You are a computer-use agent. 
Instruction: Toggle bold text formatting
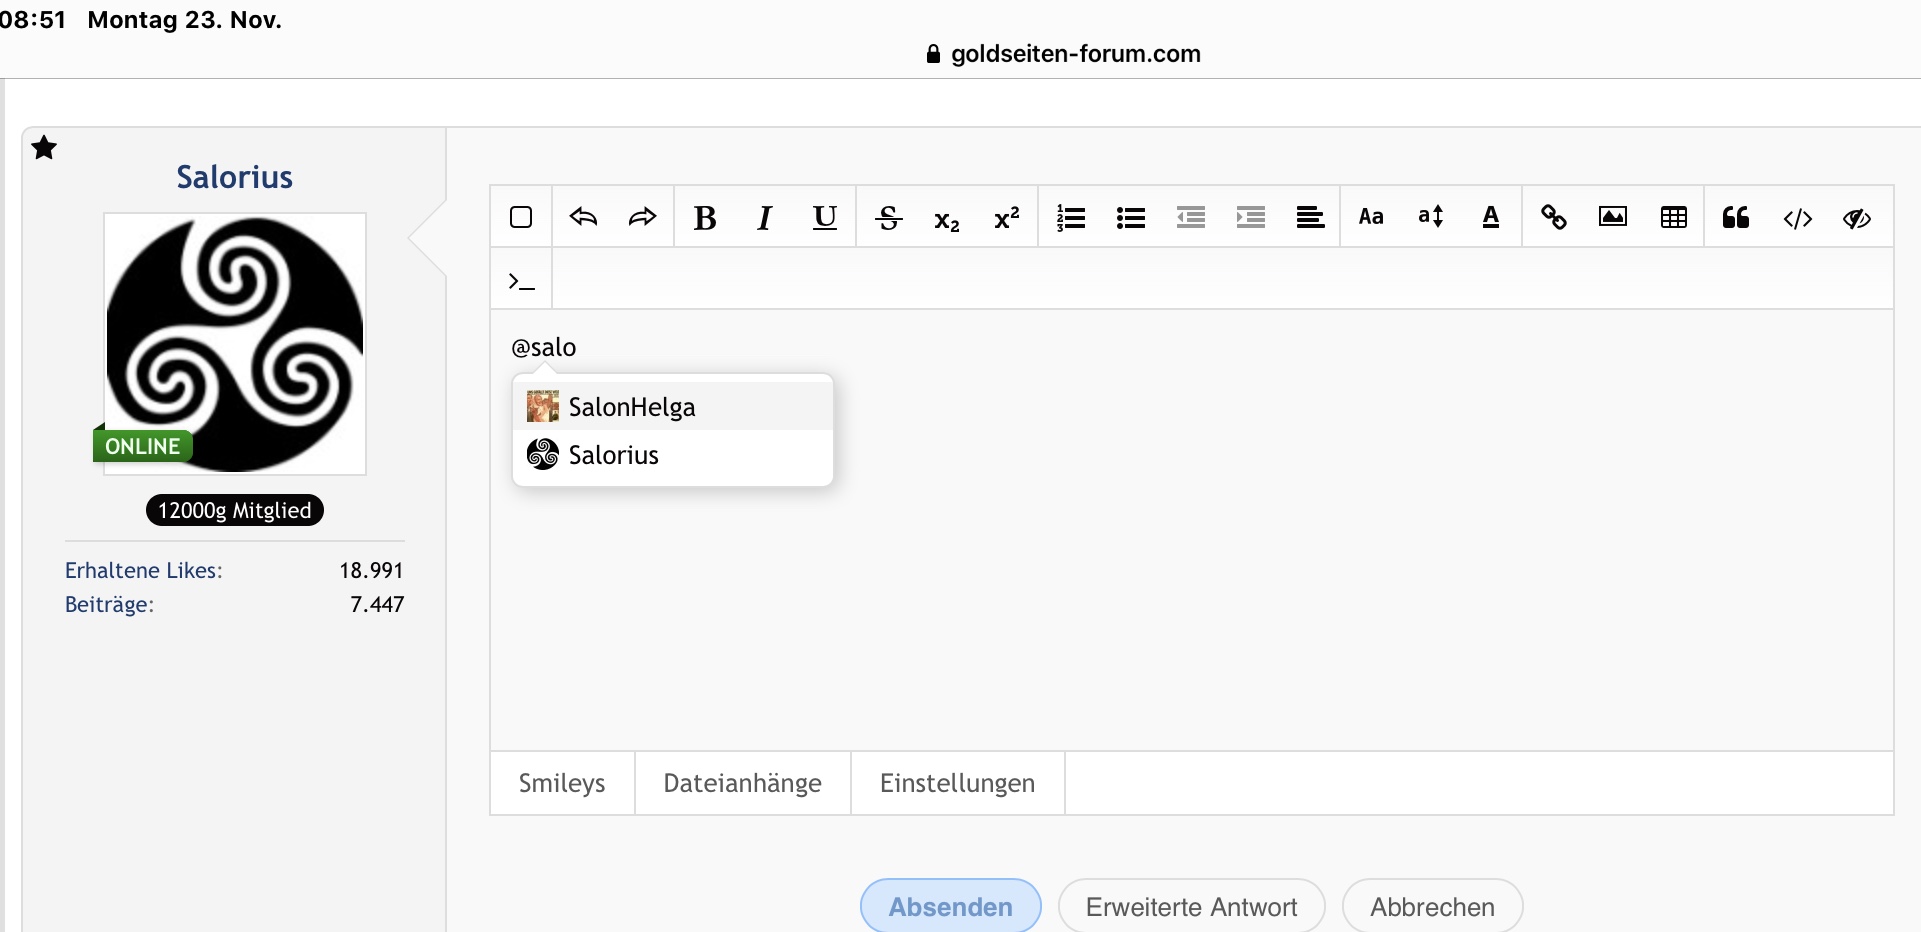pos(705,218)
